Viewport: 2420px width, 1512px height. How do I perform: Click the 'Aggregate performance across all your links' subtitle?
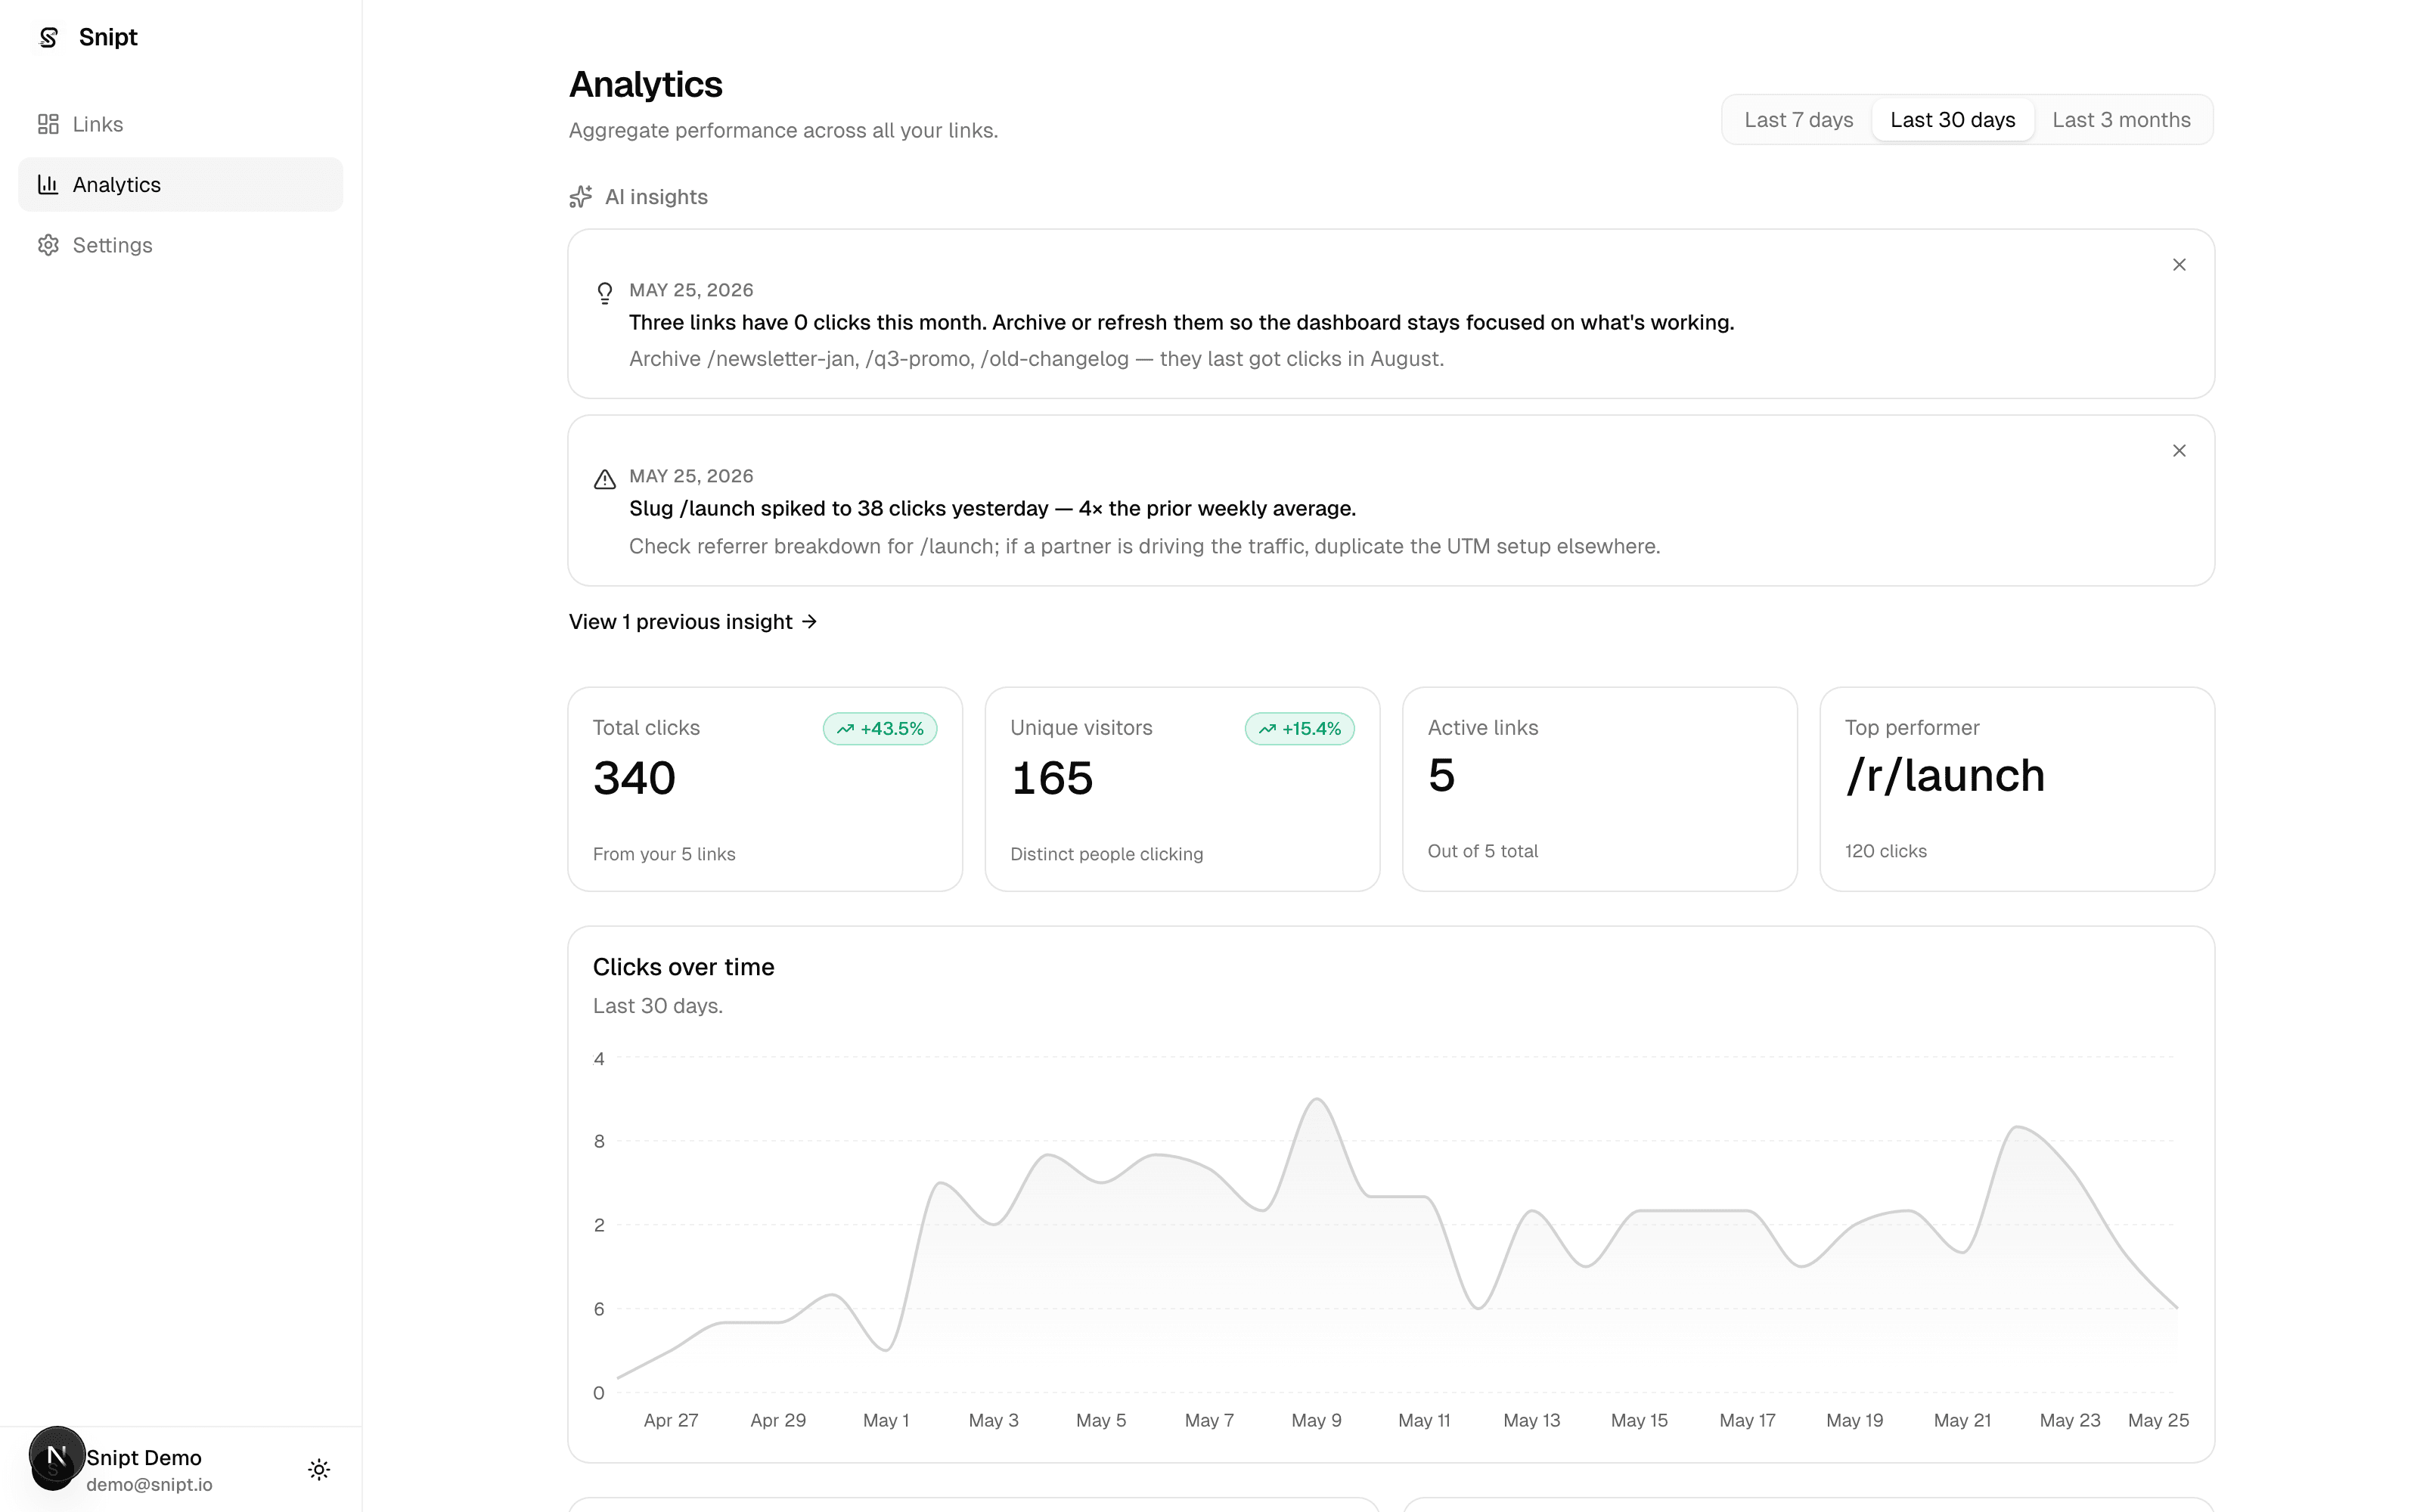783,131
